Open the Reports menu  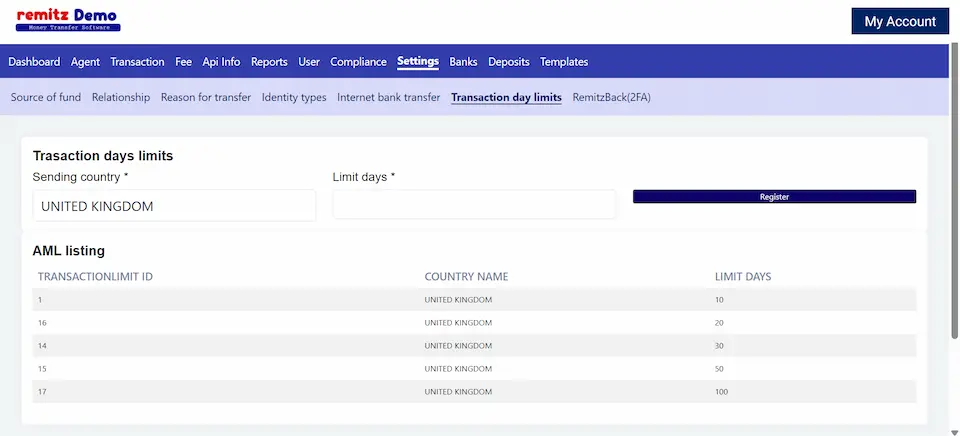[269, 62]
